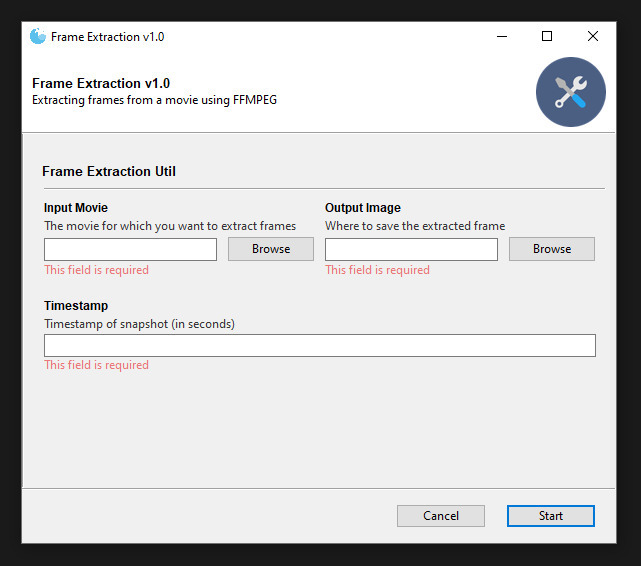
Task: Click the Frame Extraction Util section heading
Action: (x=109, y=171)
